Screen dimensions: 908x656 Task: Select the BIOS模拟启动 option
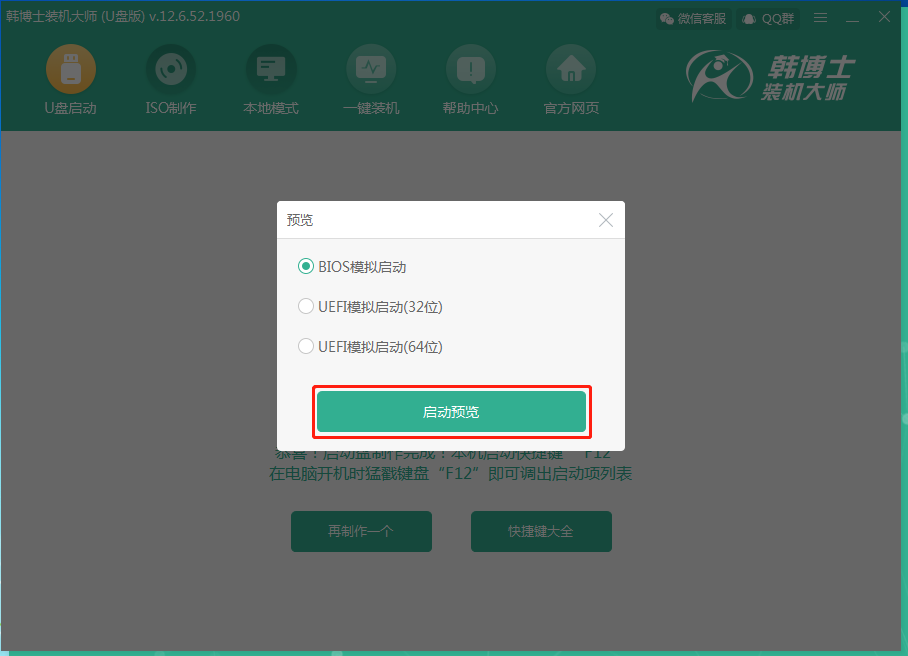click(x=306, y=266)
